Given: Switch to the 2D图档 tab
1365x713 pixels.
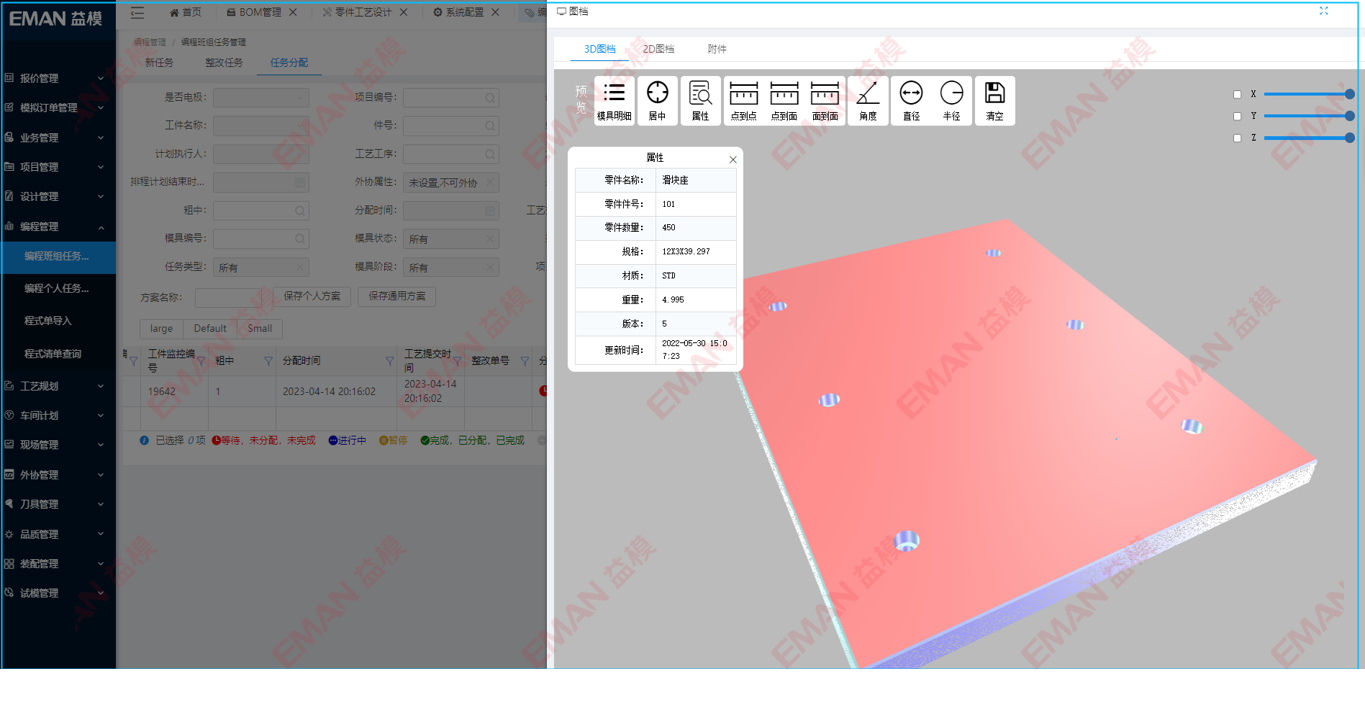Looking at the screenshot, I should (x=658, y=49).
